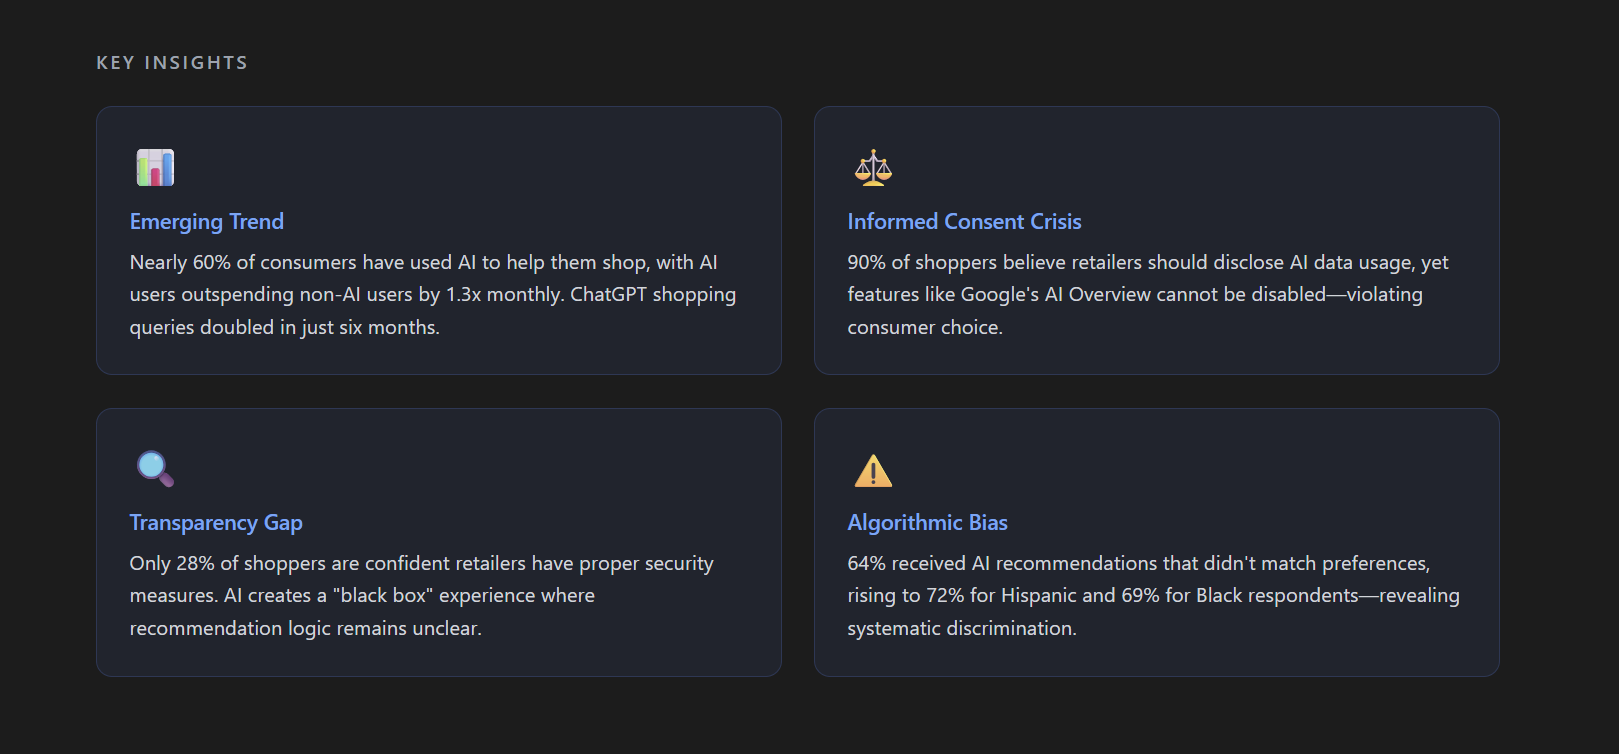Click the magnifying glass icon
1619x754 pixels.
click(x=155, y=469)
